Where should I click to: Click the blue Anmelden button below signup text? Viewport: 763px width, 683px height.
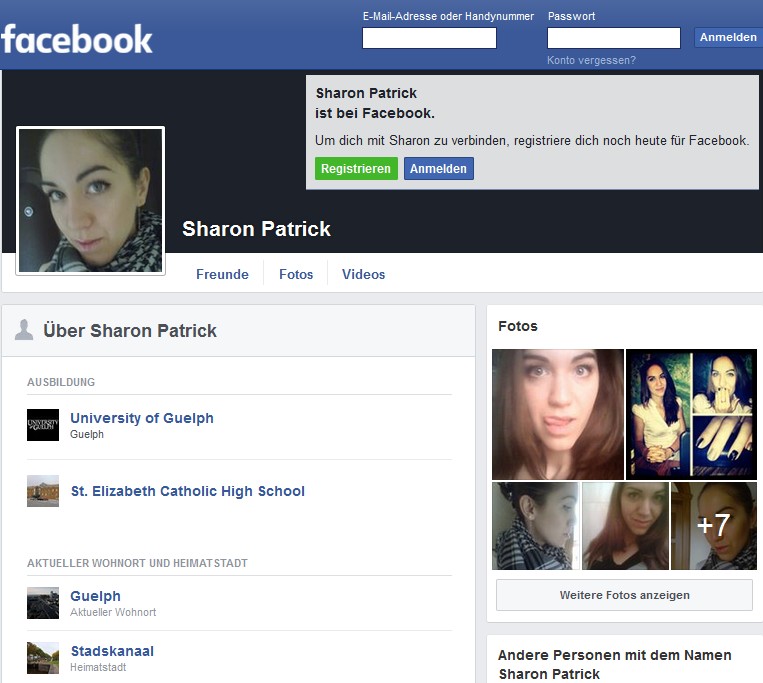pyautogui.click(x=438, y=168)
